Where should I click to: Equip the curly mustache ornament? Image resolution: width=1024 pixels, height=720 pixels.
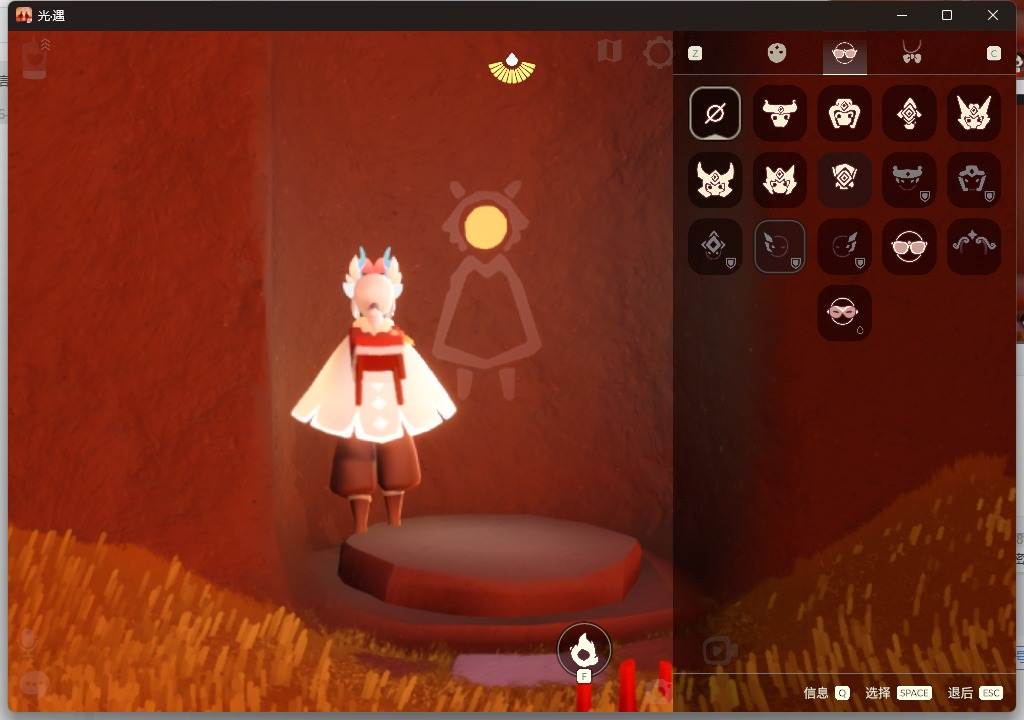pyautogui.click(x=974, y=246)
